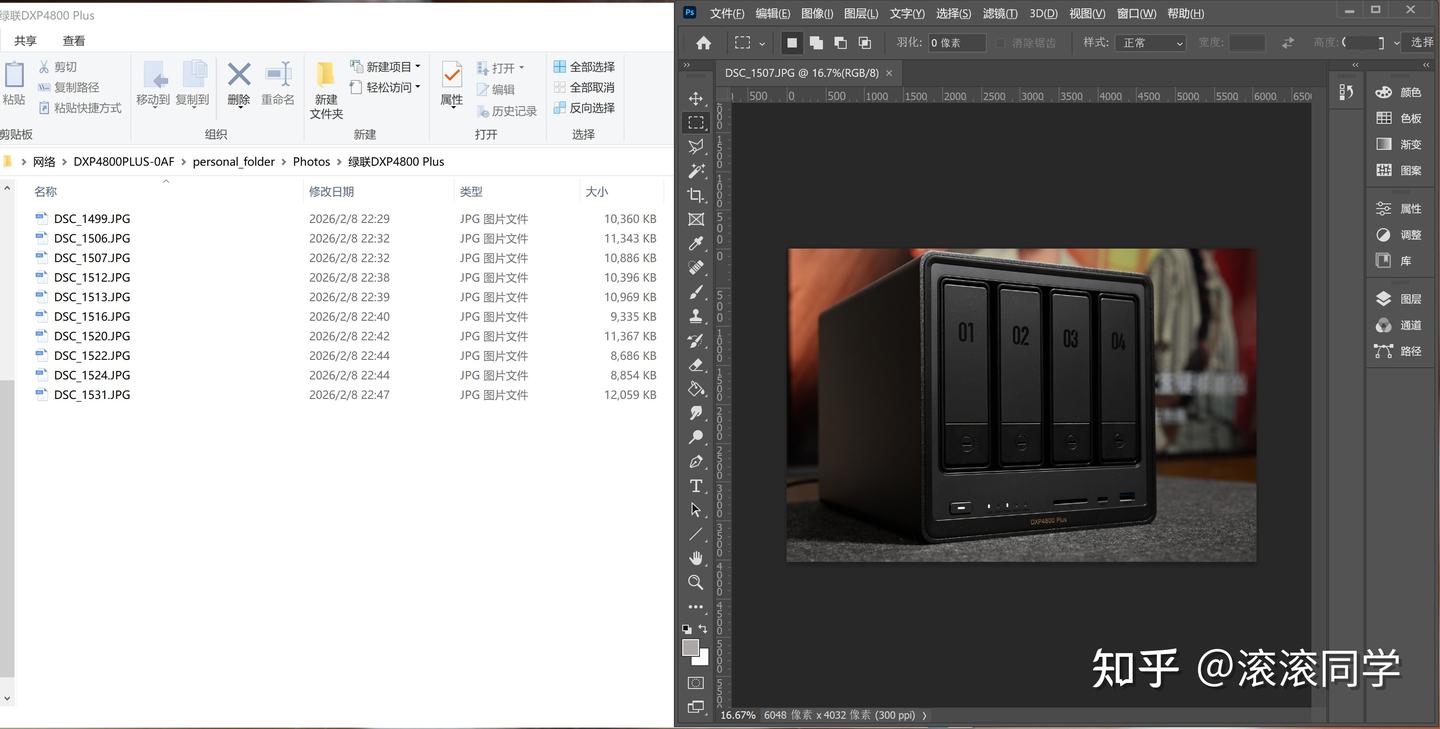Enable Subtract from Selection mode

[x=840, y=43]
